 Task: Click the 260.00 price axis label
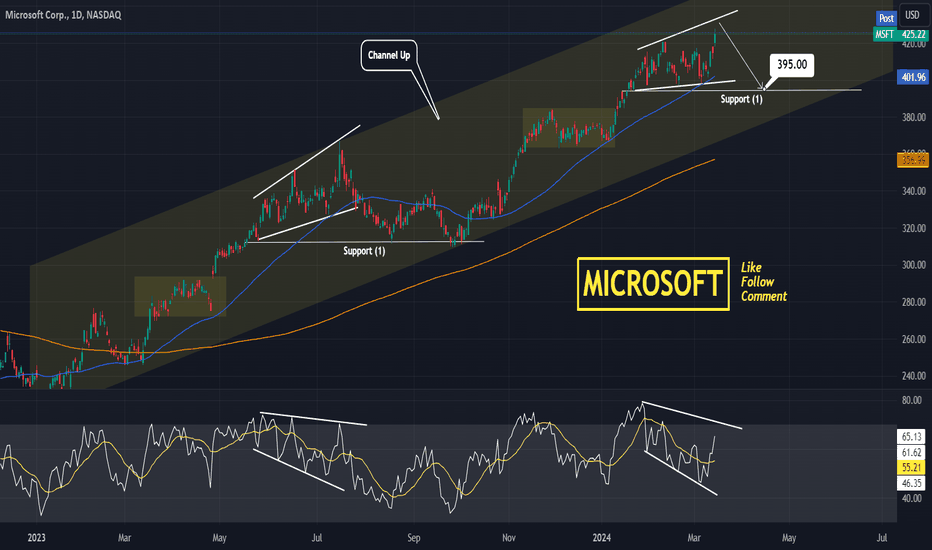(914, 339)
